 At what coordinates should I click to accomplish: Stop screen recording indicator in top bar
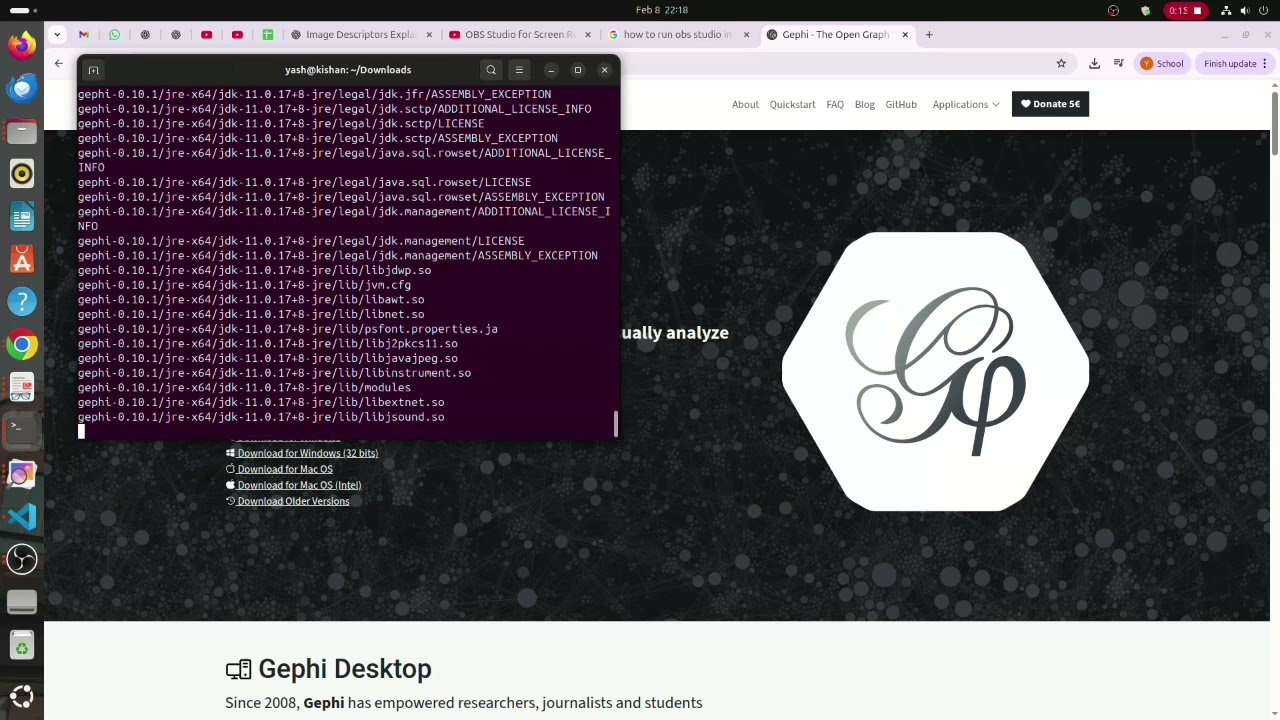[x=1186, y=10]
